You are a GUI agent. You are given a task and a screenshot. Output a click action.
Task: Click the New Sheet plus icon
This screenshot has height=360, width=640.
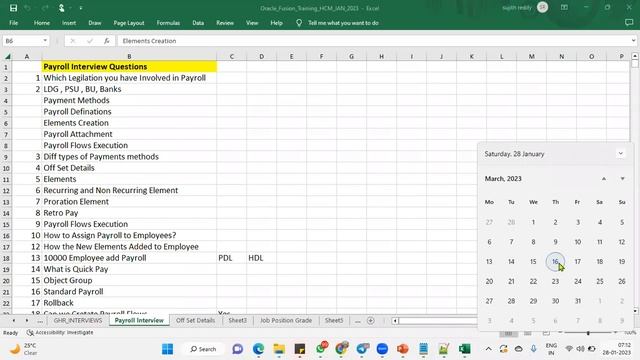point(371,321)
